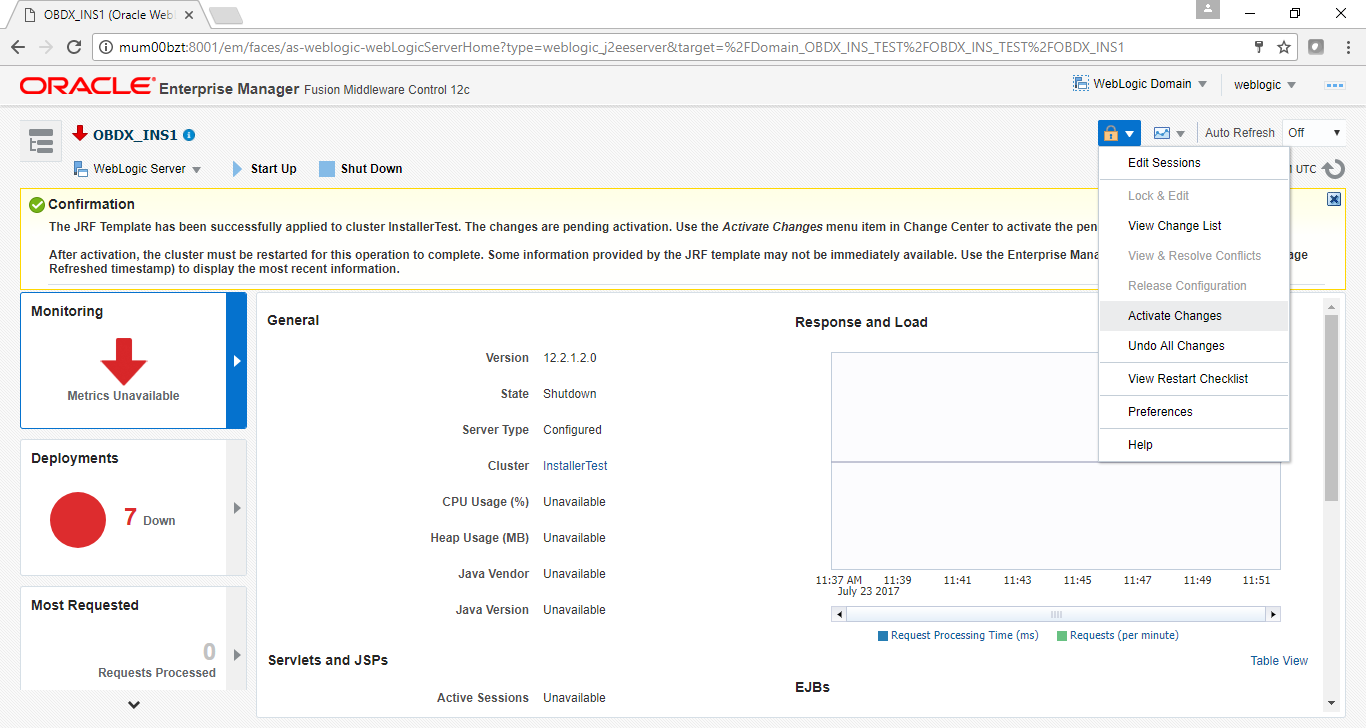Click the Shut Down button
The image size is (1366, 728).
(x=361, y=169)
